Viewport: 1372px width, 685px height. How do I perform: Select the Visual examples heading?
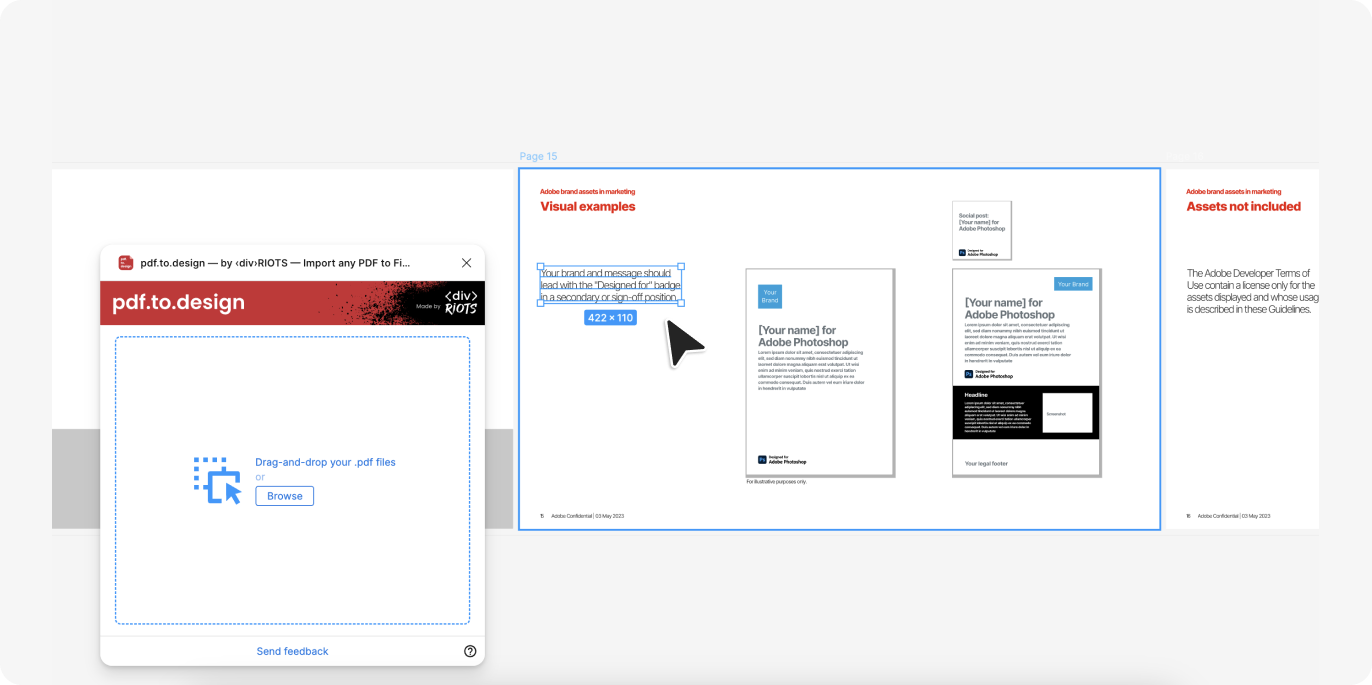(x=588, y=207)
